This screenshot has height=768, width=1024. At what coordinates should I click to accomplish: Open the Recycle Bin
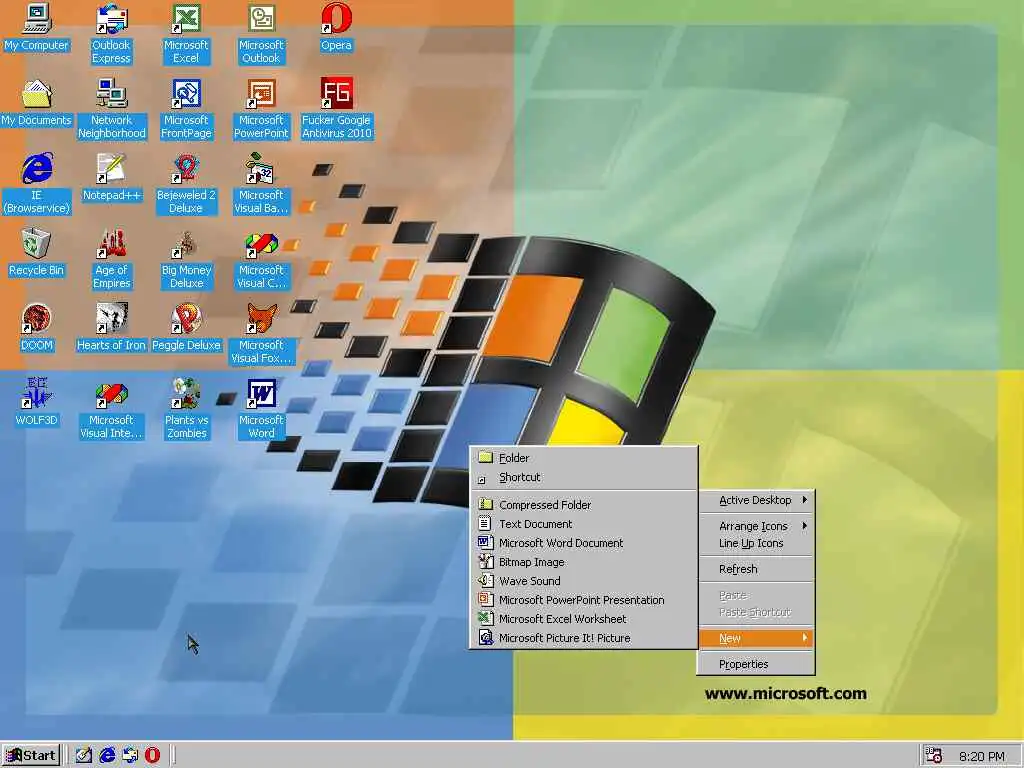[x=37, y=253]
